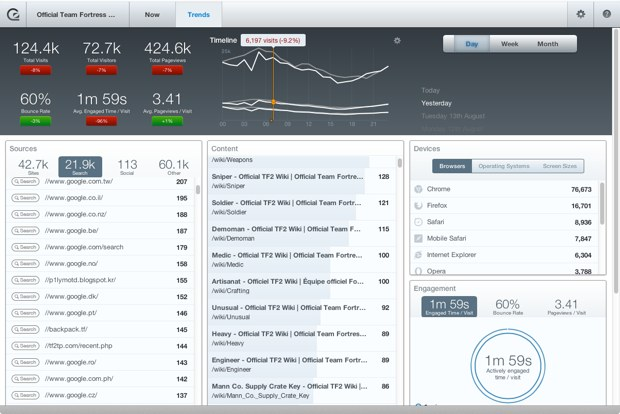620x414 pixels.
Task: Open the Trends tab
Action: coord(198,15)
